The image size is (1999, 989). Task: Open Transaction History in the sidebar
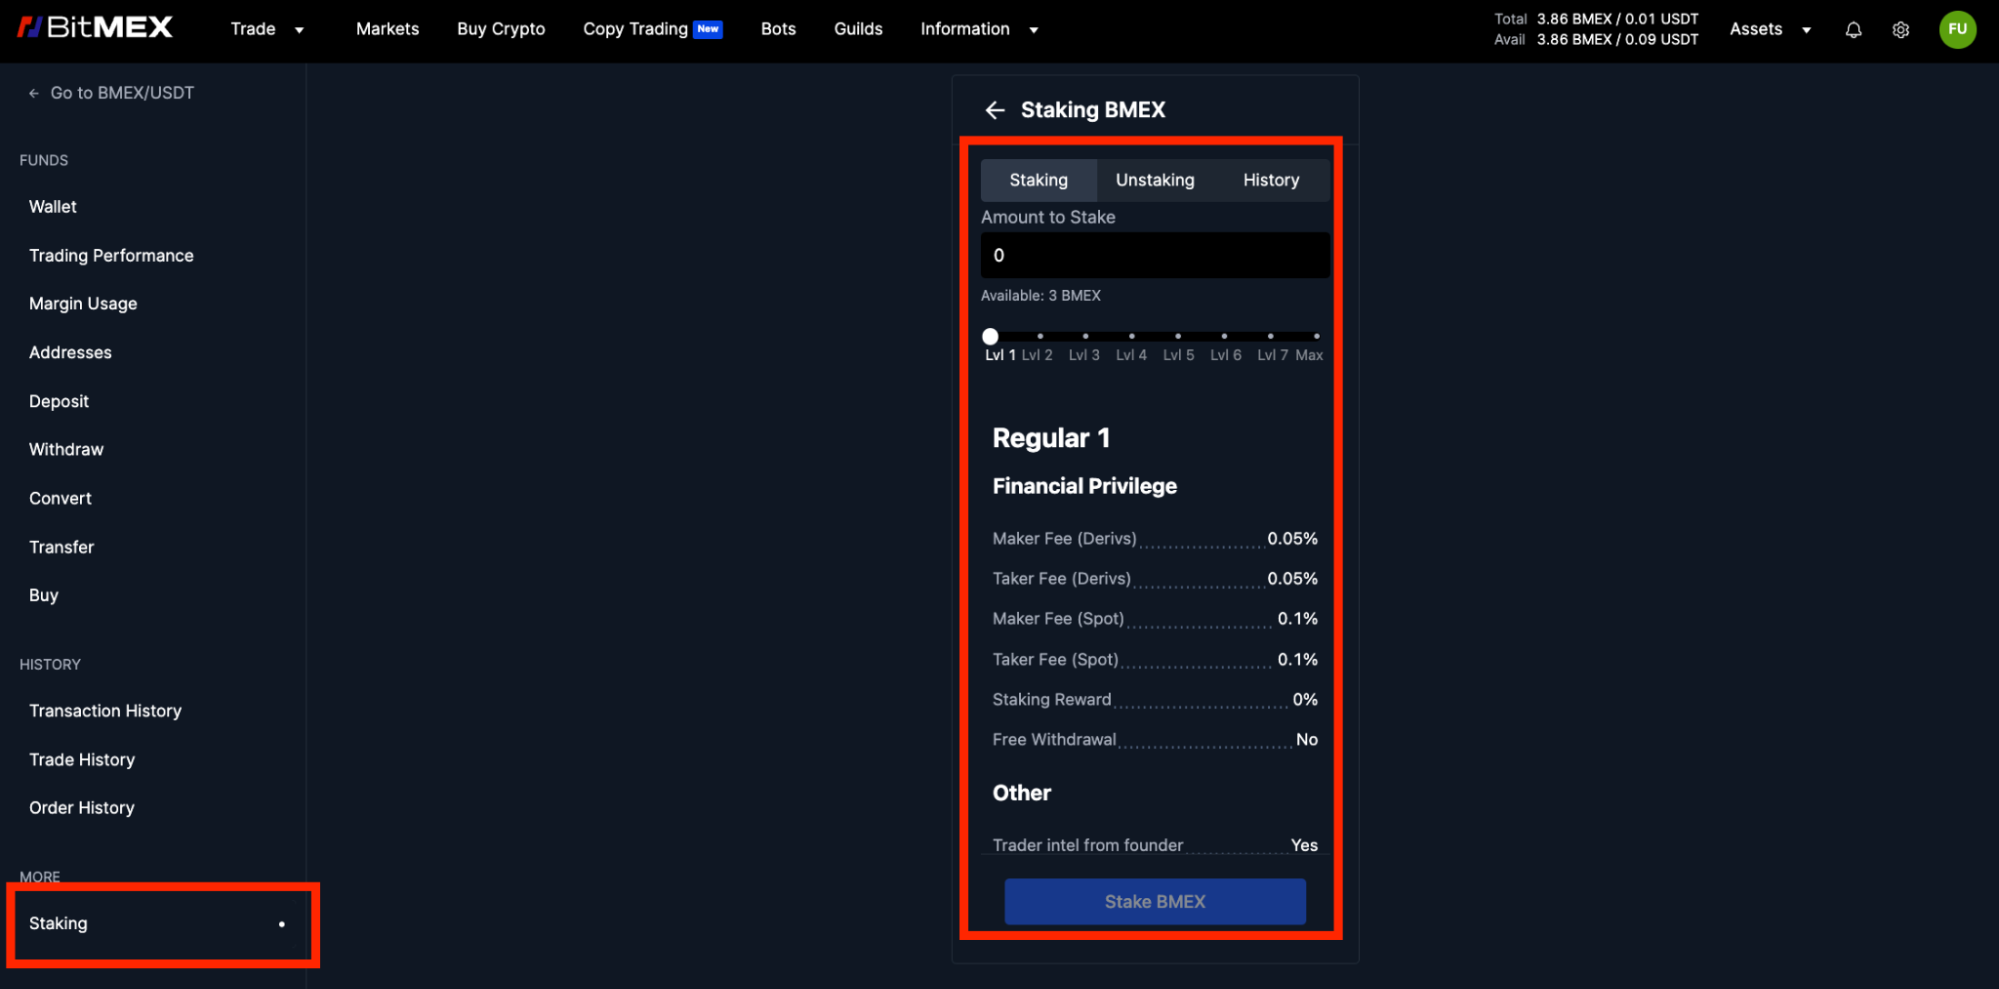(105, 711)
